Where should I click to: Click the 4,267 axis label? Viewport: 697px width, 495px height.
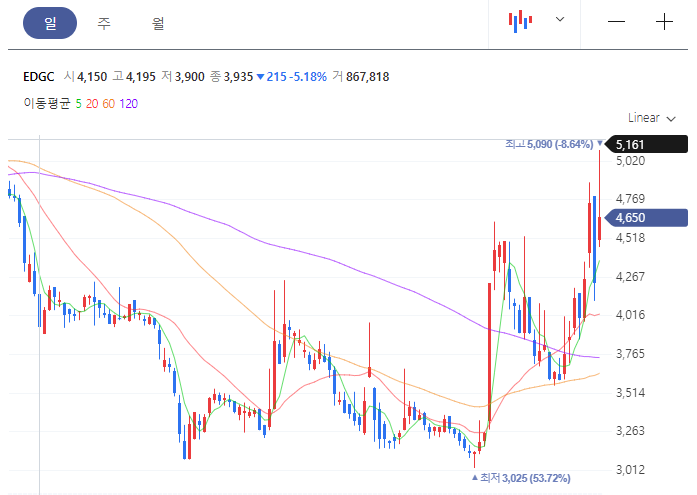630,276
